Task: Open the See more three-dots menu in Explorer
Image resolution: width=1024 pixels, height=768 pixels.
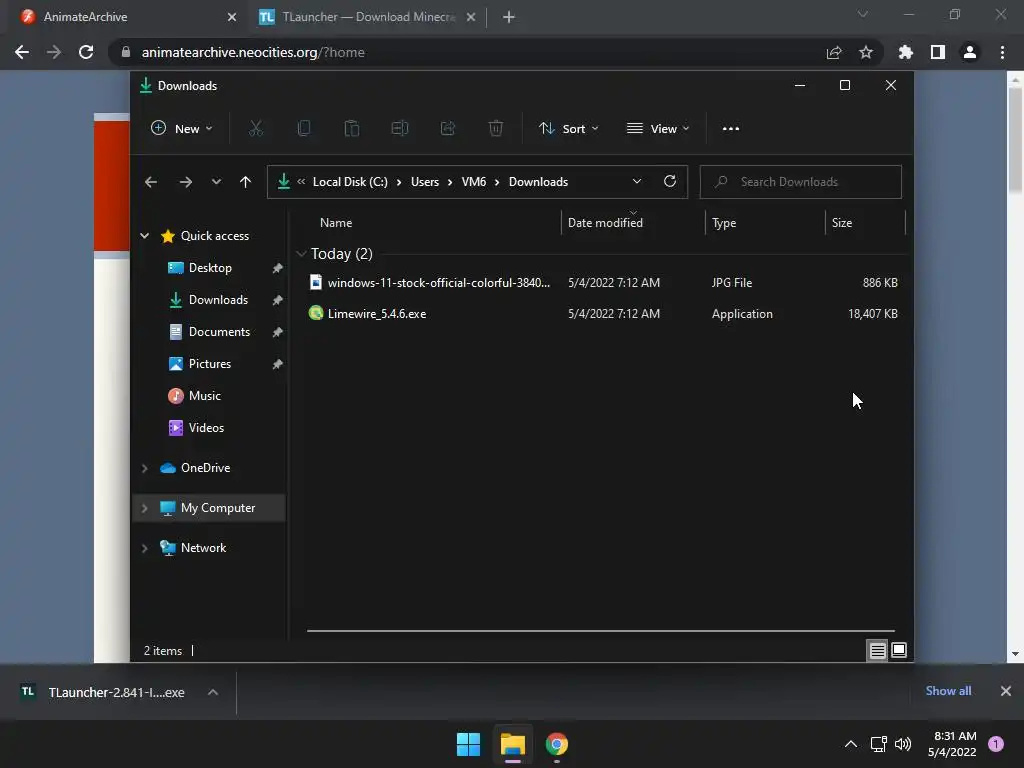Action: [731, 129]
